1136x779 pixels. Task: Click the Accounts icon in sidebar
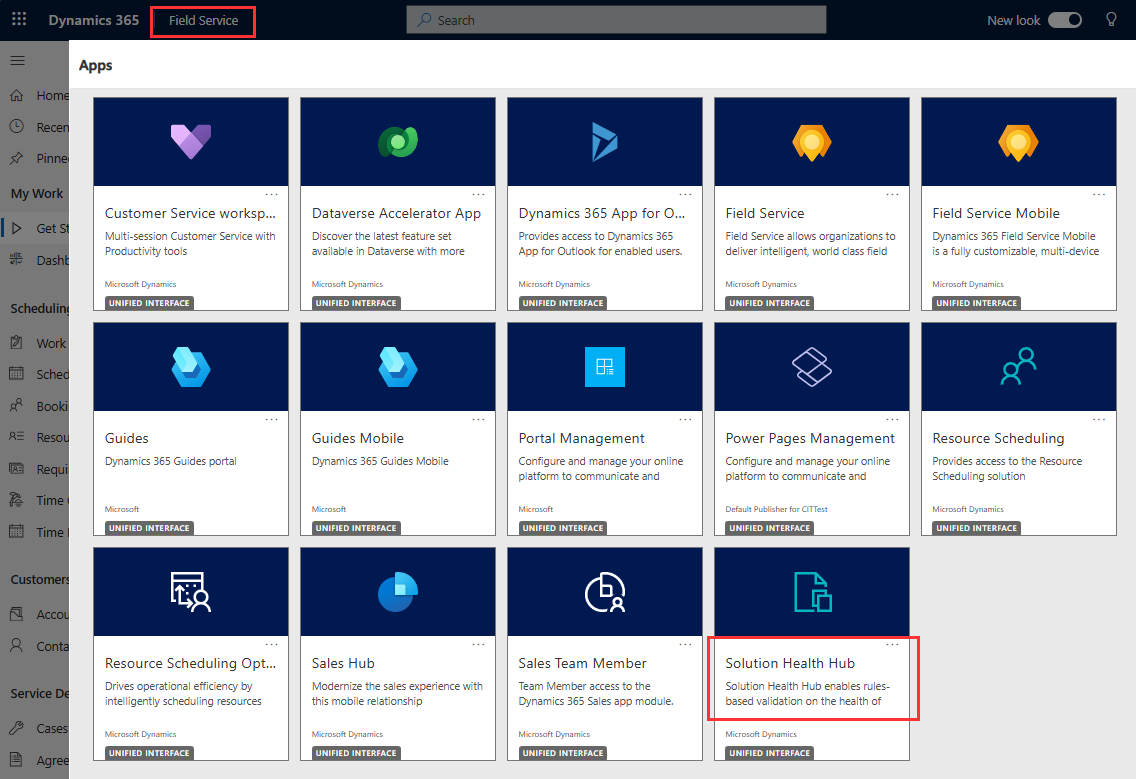(17, 614)
